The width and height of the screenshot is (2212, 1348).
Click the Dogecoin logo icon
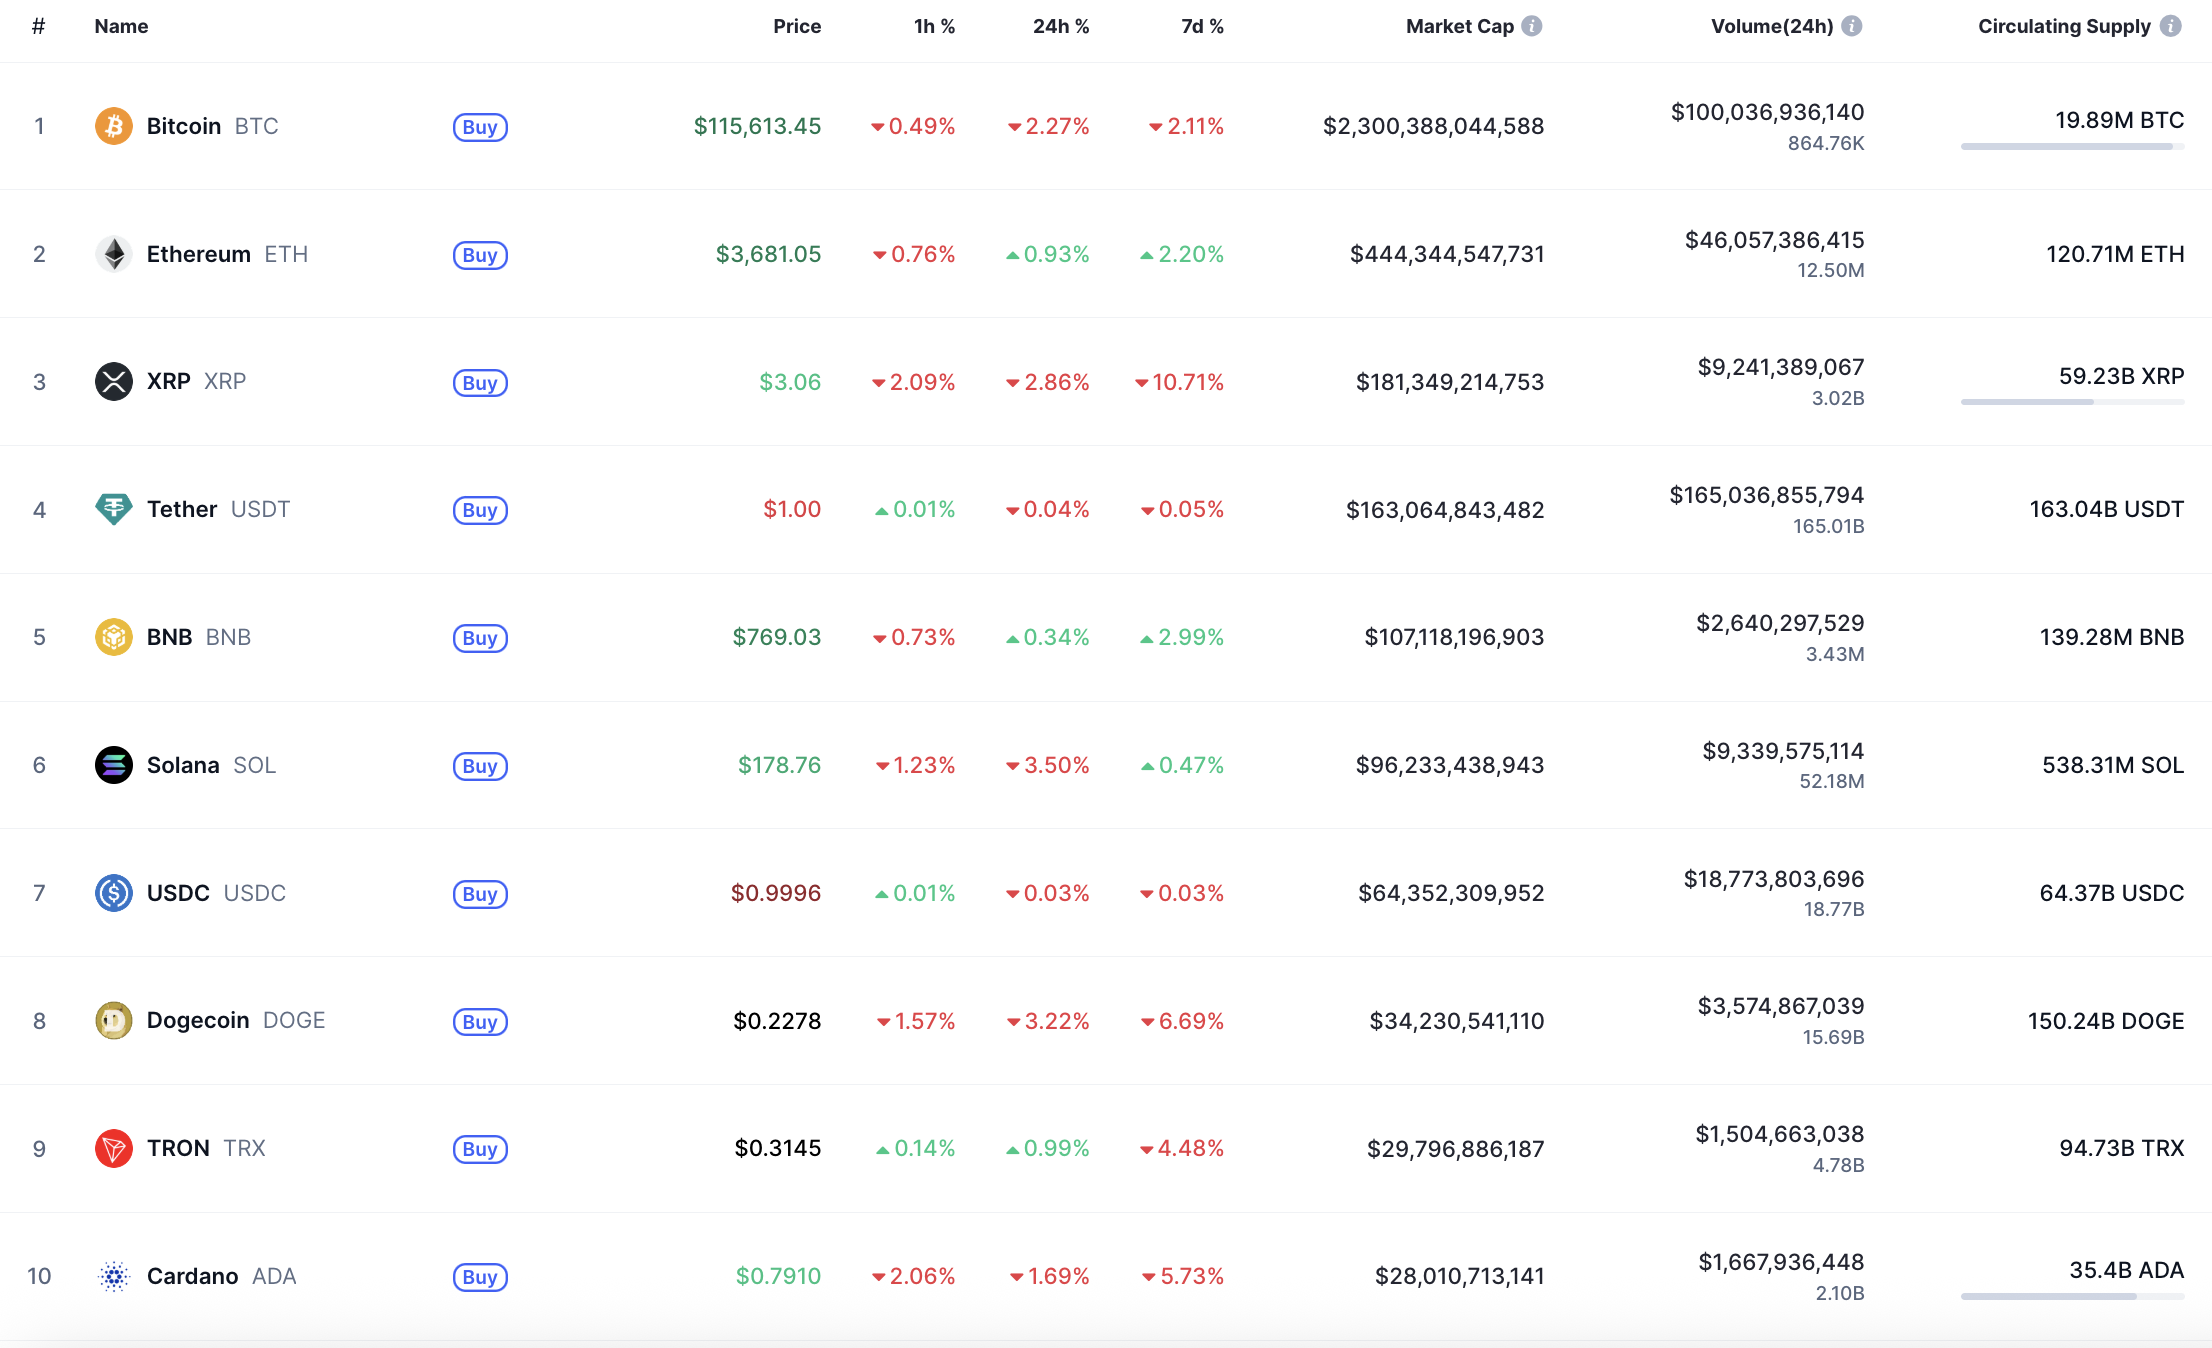[x=114, y=1020]
